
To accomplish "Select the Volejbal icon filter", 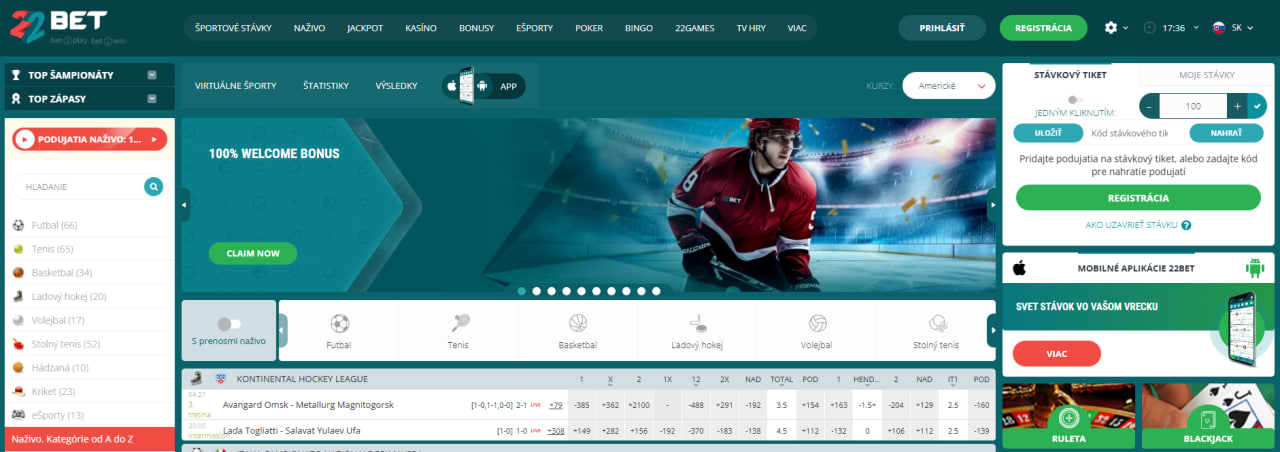I will pos(817,324).
